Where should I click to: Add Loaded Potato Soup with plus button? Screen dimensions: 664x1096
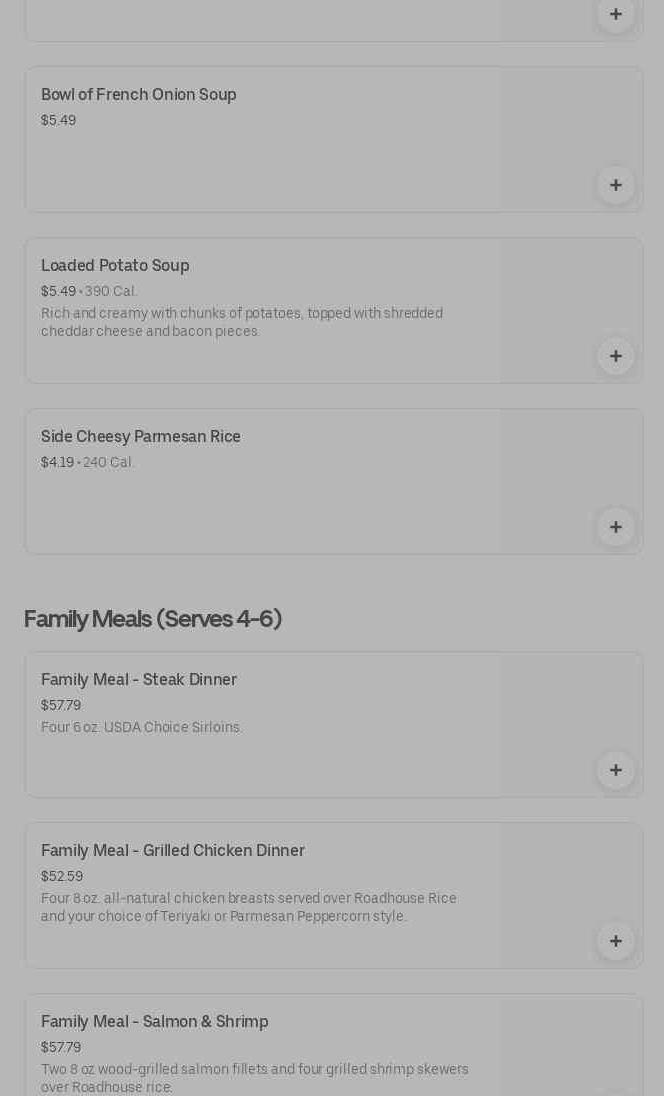[x=615, y=356]
